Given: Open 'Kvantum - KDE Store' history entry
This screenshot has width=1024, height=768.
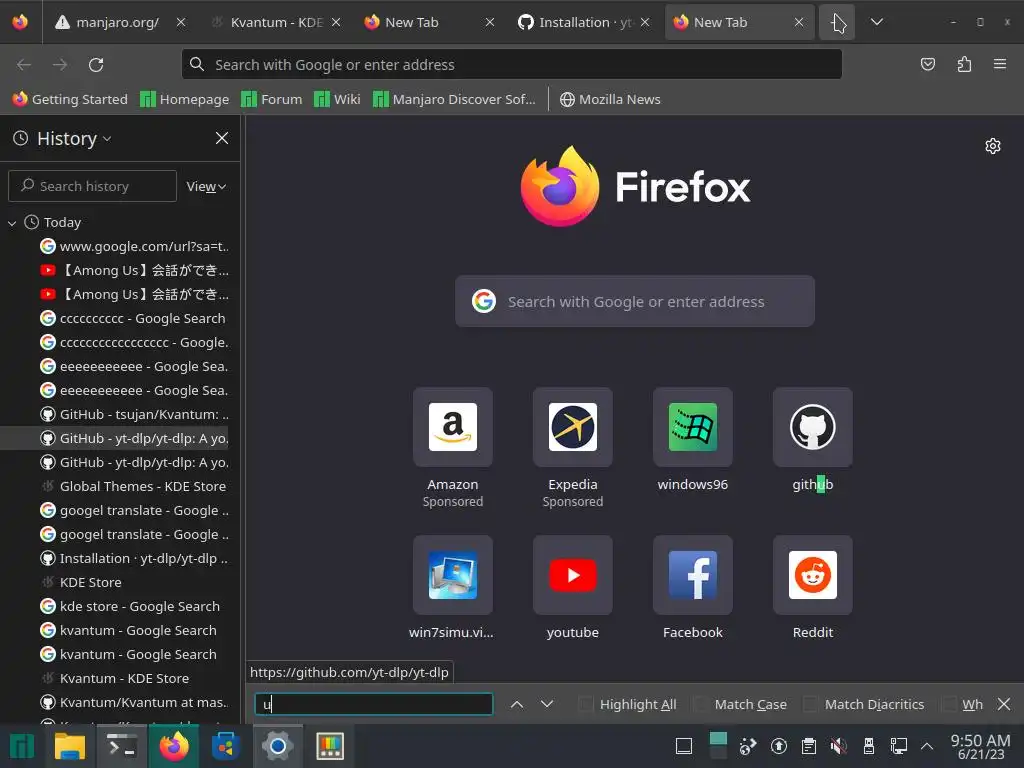Looking at the screenshot, I should tap(114, 679).
